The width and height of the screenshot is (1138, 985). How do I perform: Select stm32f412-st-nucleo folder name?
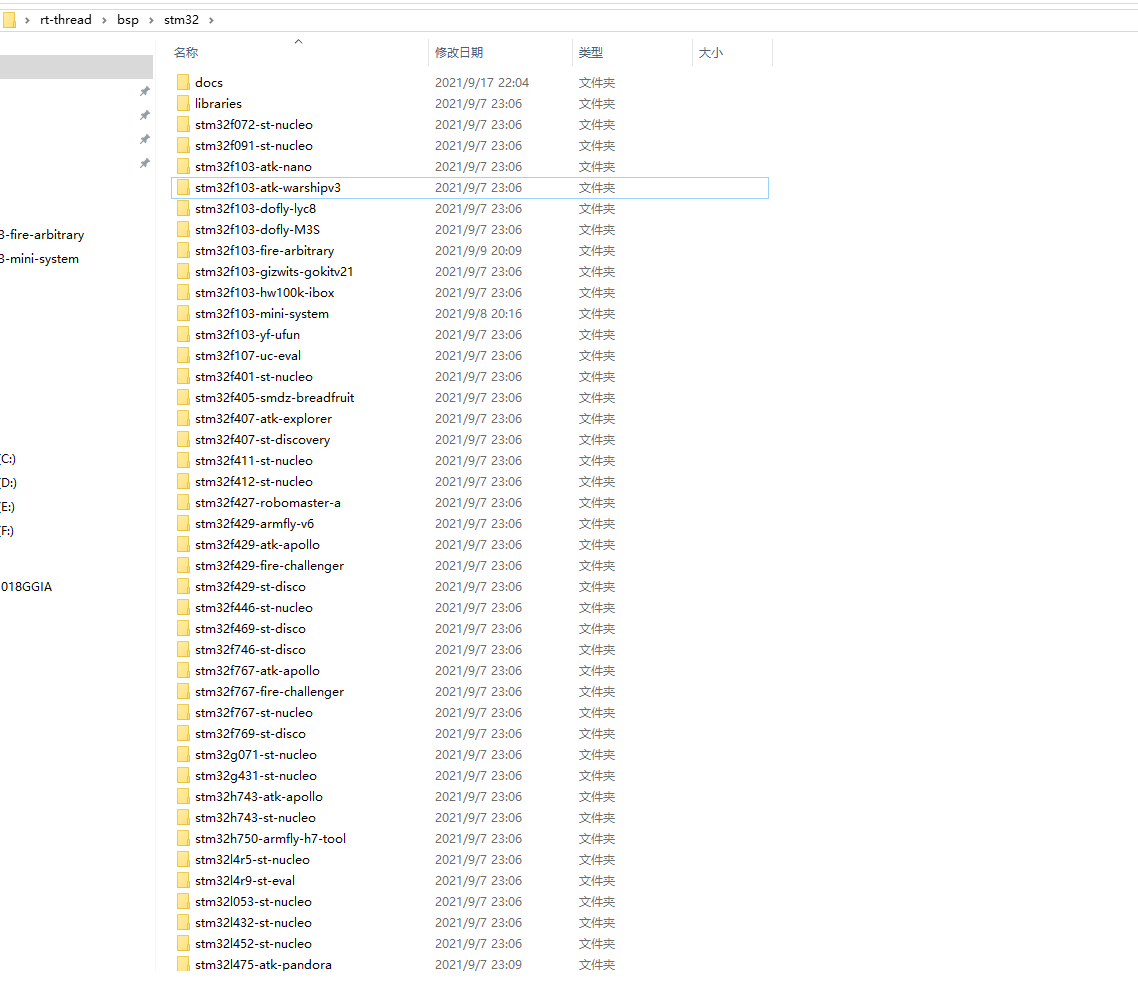tap(254, 482)
